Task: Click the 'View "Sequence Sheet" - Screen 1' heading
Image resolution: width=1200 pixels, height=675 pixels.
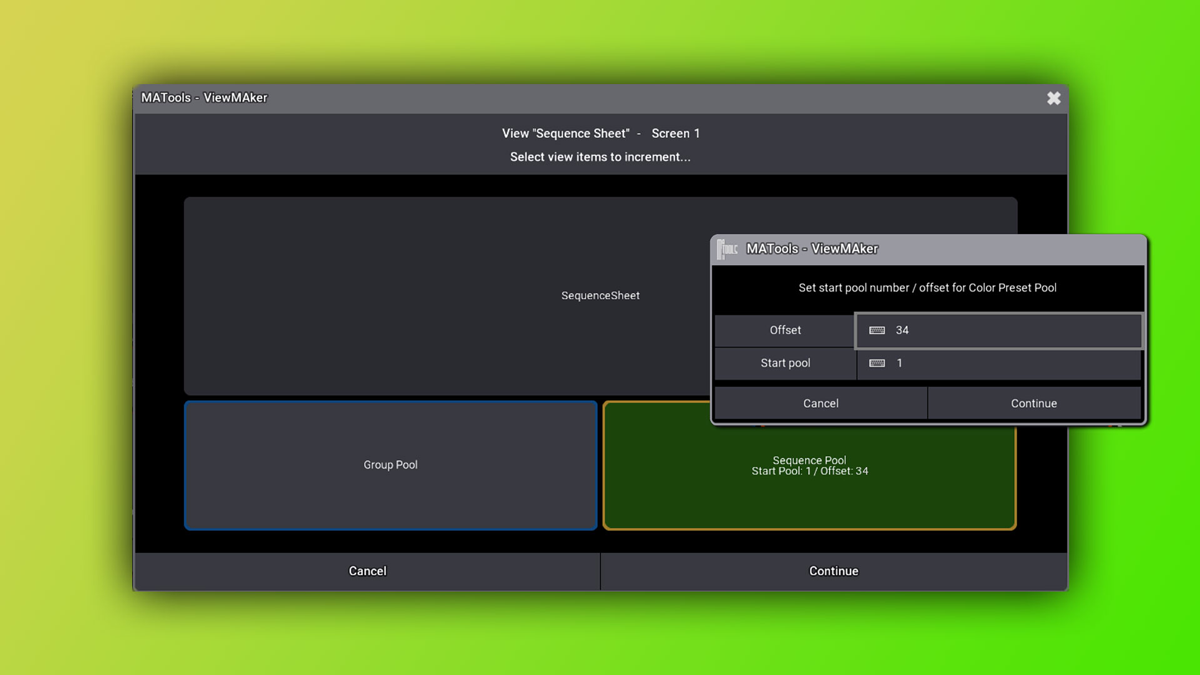Action: coord(600,133)
